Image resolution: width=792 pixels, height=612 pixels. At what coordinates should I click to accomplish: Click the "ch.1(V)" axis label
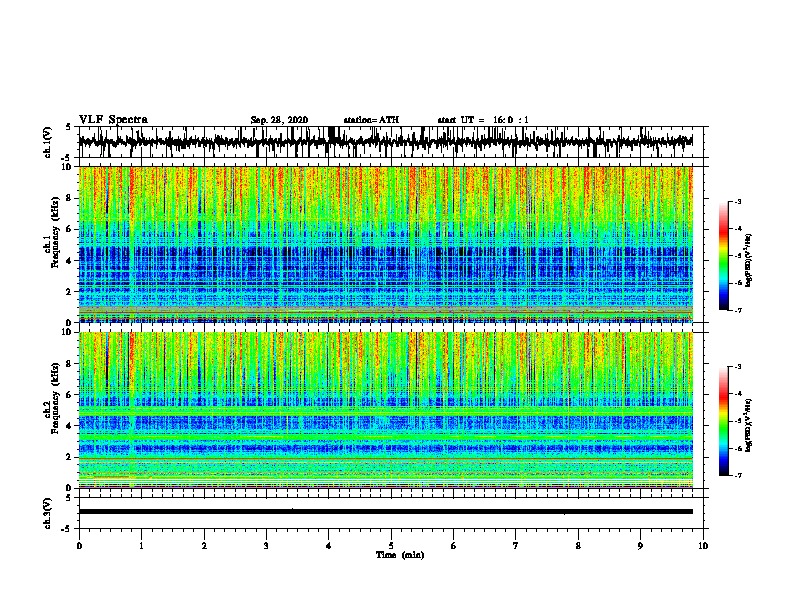(x=48, y=142)
